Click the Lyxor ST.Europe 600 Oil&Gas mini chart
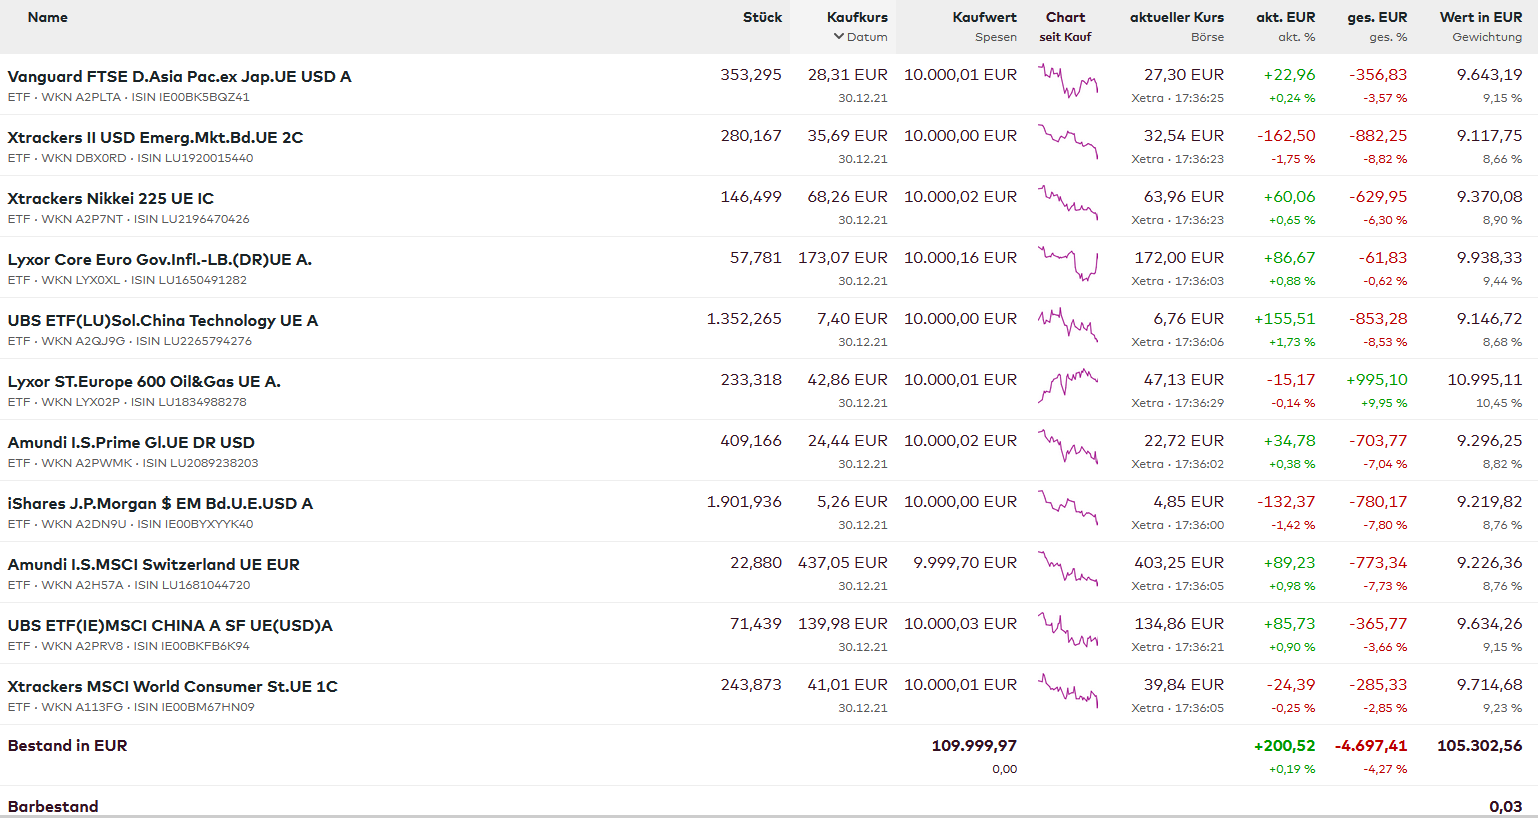 [x=1067, y=386]
